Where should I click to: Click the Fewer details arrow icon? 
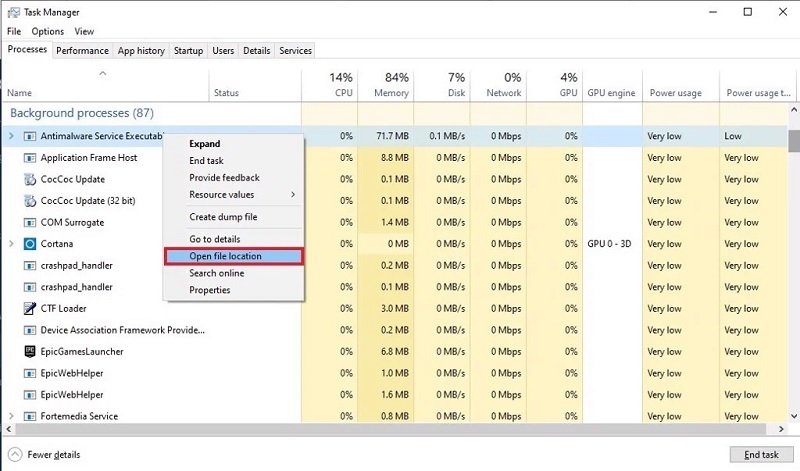pos(15,454)
